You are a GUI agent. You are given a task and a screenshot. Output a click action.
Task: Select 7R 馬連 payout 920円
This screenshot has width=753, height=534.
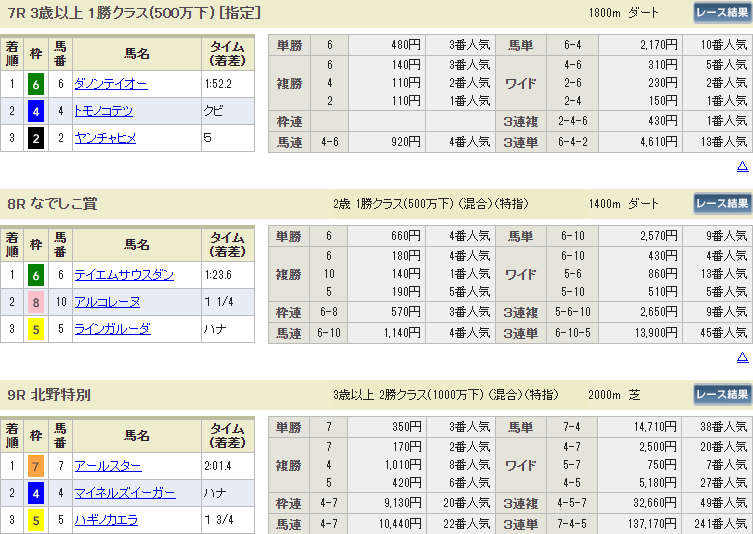(406, 142)
